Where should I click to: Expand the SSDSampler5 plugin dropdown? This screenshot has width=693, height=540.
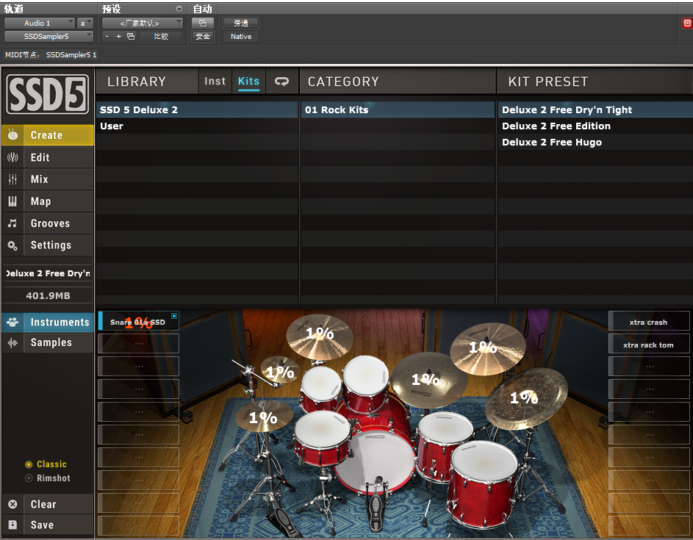(x=48, y=36)
